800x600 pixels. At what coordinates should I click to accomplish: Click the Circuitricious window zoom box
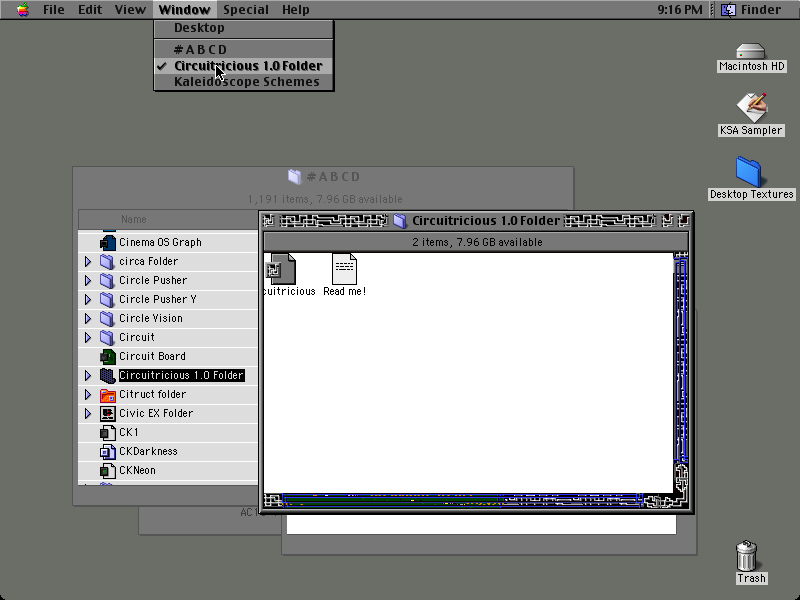(667, 221)
